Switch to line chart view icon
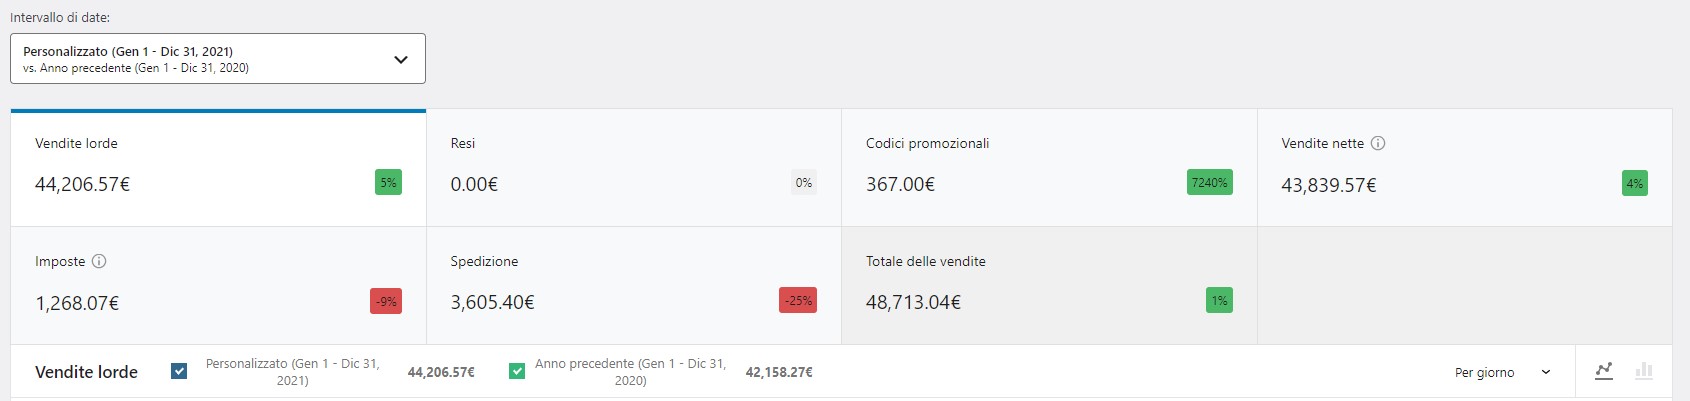The width and height of the screenshot is (1690, 401). tap(1604, 371)
